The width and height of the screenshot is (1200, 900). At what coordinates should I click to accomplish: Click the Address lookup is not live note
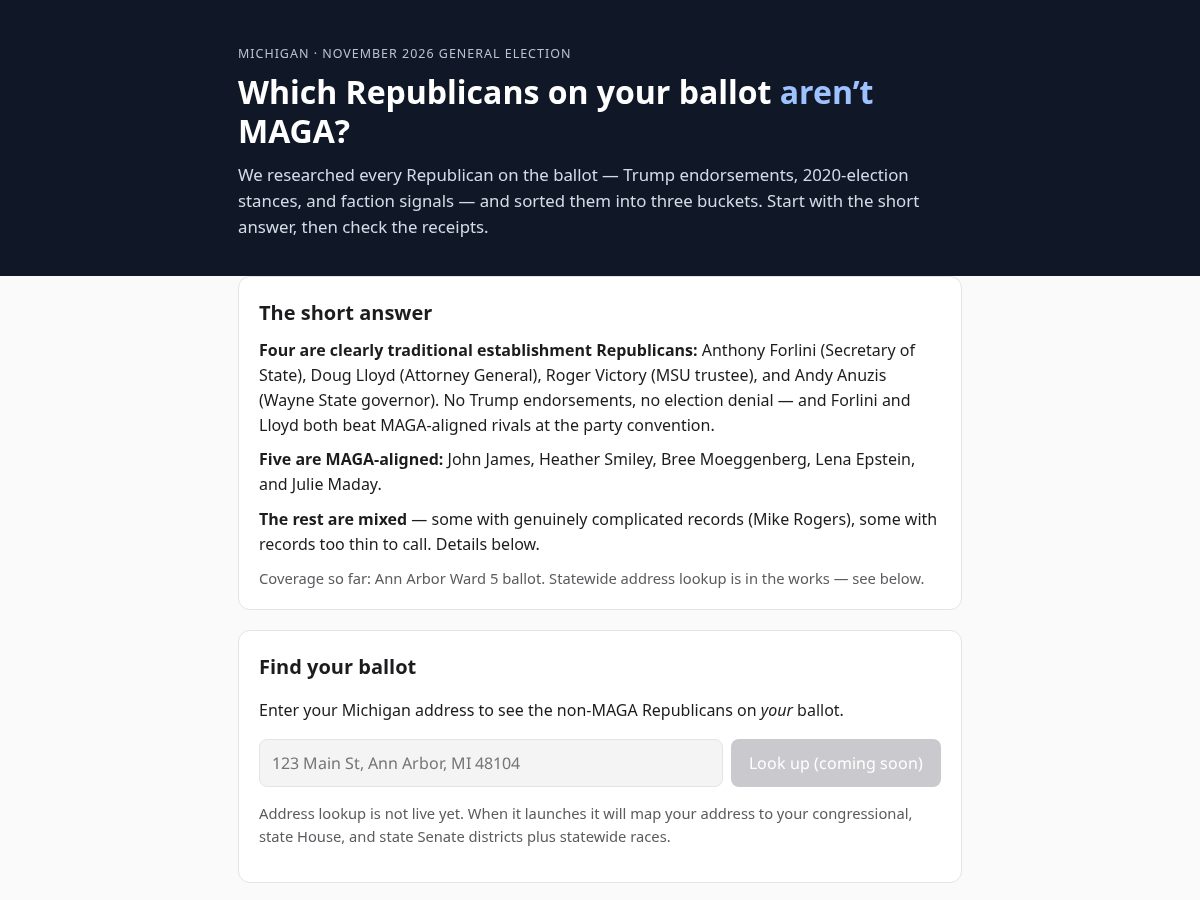pyautogui.click(x=585, y=825)
